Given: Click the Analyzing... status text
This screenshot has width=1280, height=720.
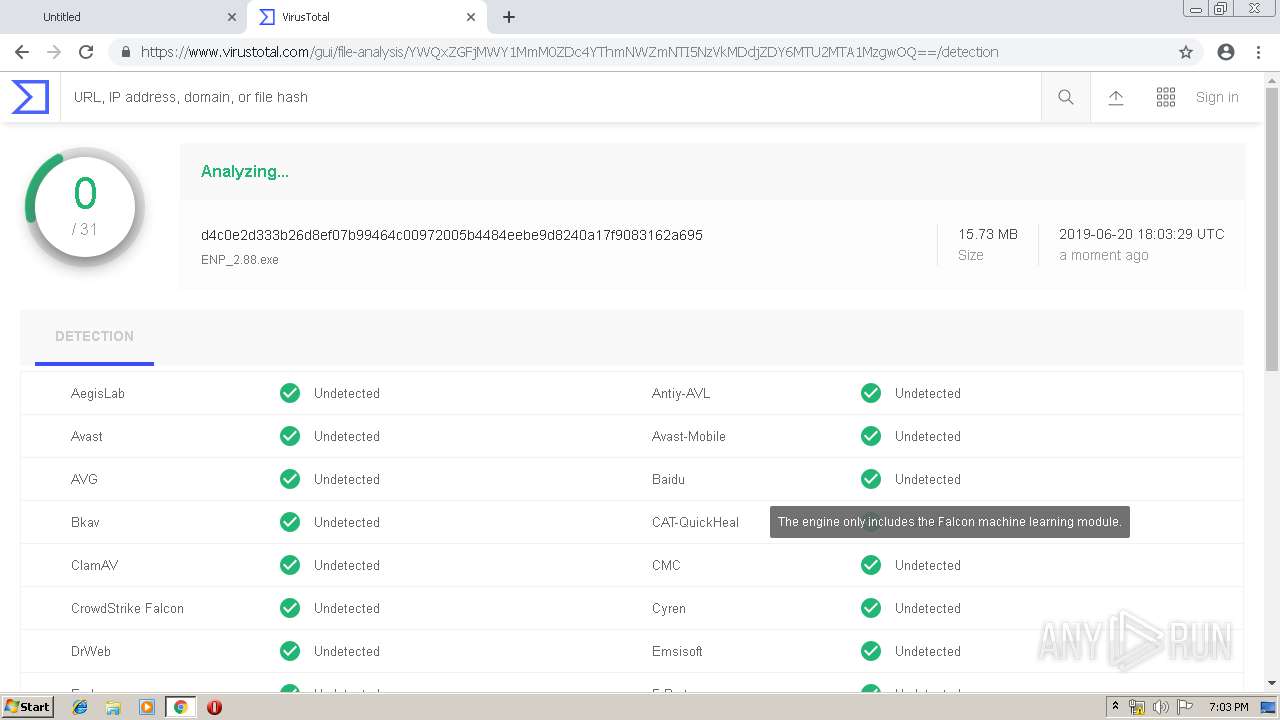Looking at the screenshot, I should click(245, 171).
